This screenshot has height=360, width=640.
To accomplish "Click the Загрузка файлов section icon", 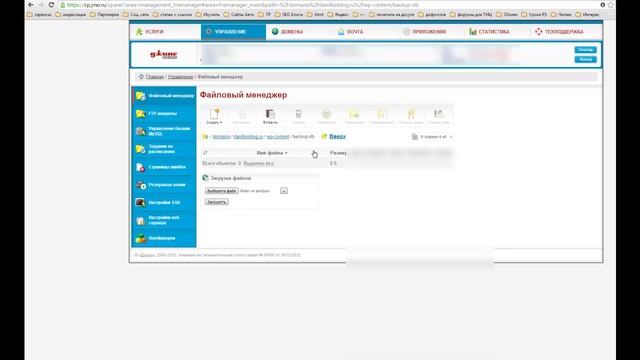I will point(205,178).
